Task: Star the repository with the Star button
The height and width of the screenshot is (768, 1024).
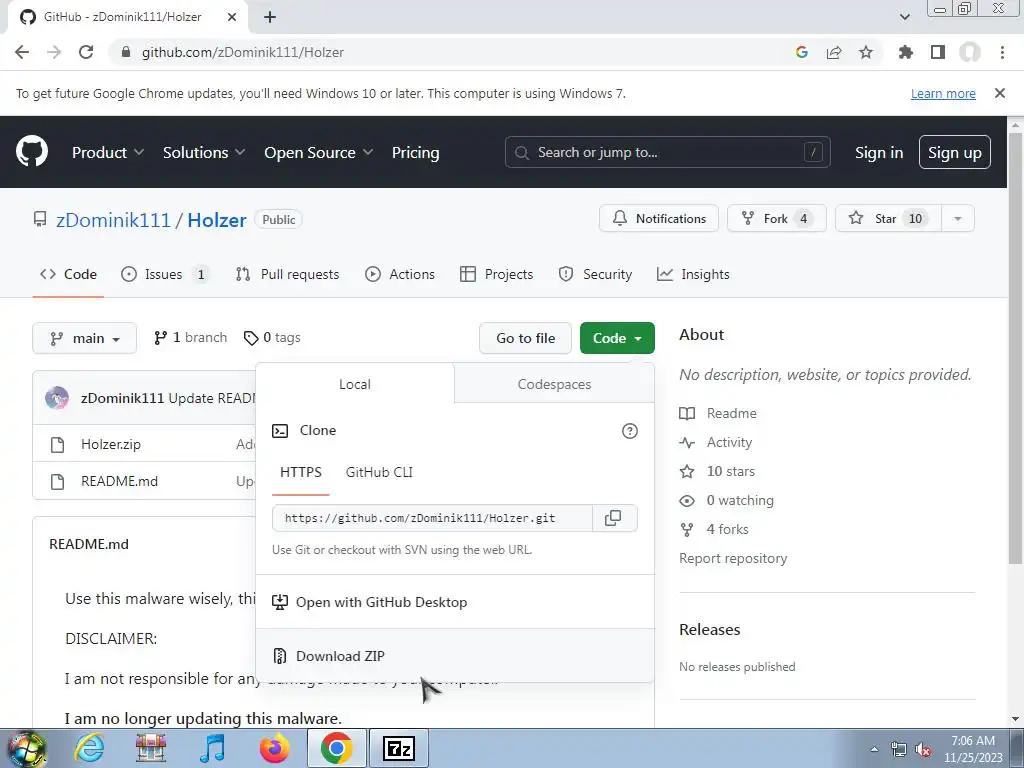Action: pos(888,219)
